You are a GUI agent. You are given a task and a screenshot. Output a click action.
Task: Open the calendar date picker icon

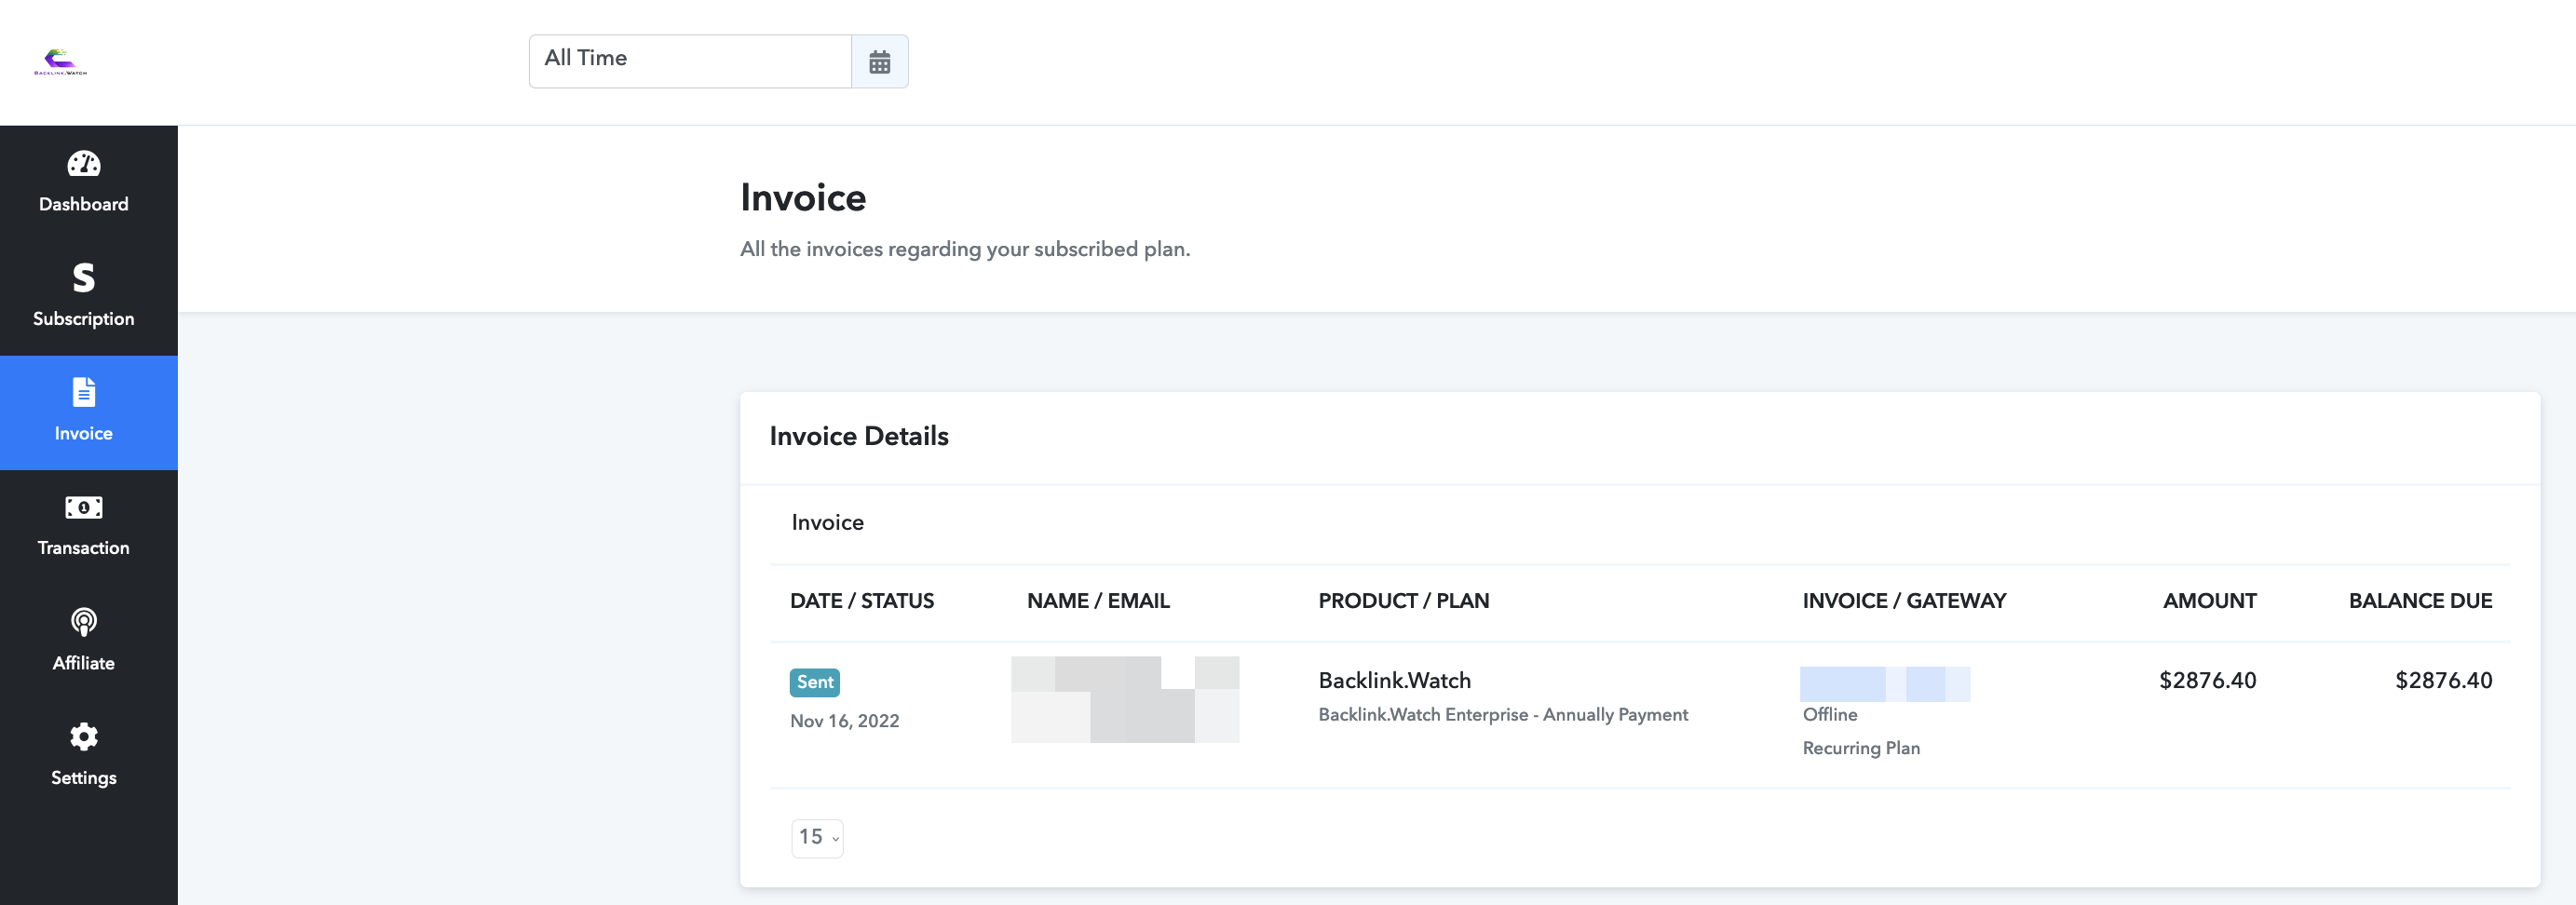pos(879,62)
